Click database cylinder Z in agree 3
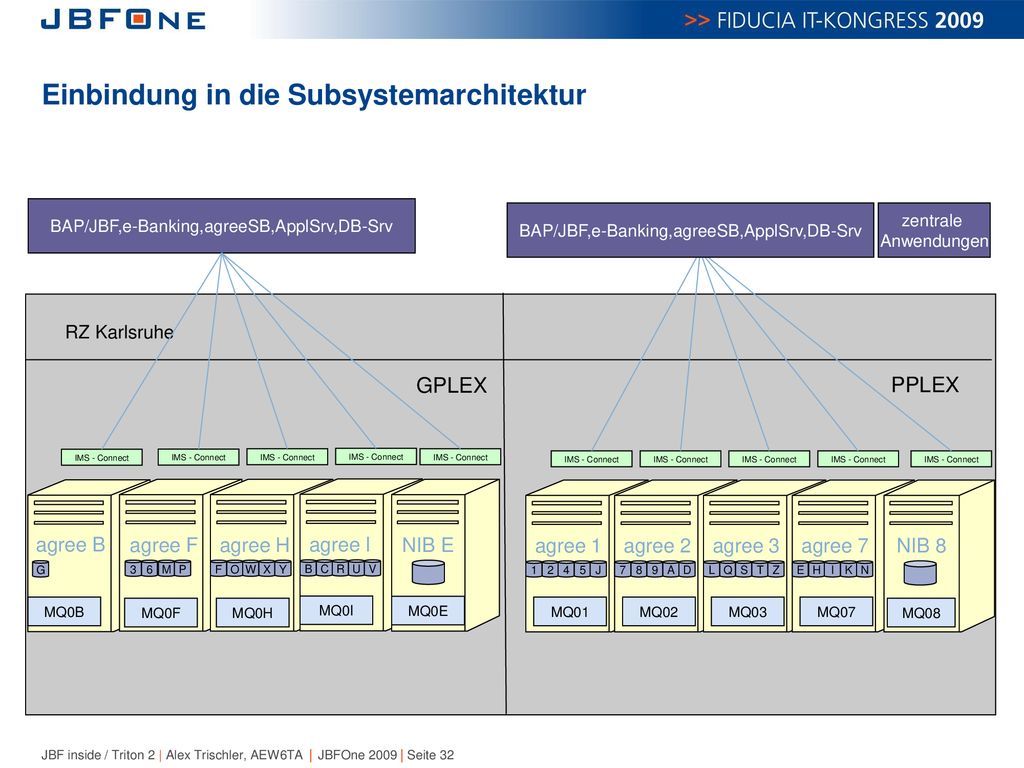This screenshot has height=768, width=1024. point(776,569)
